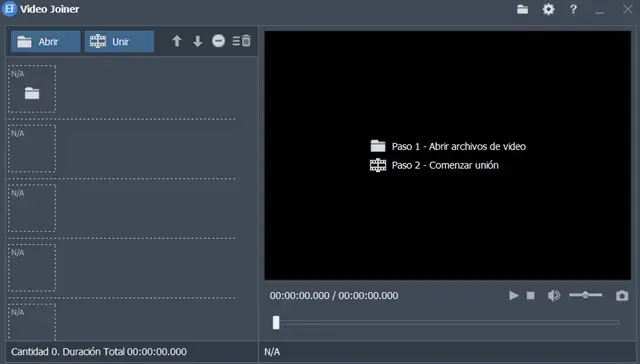Adjust the volume slider knob
This screenshot has width=640, height=364.
(x=585, y=295)
